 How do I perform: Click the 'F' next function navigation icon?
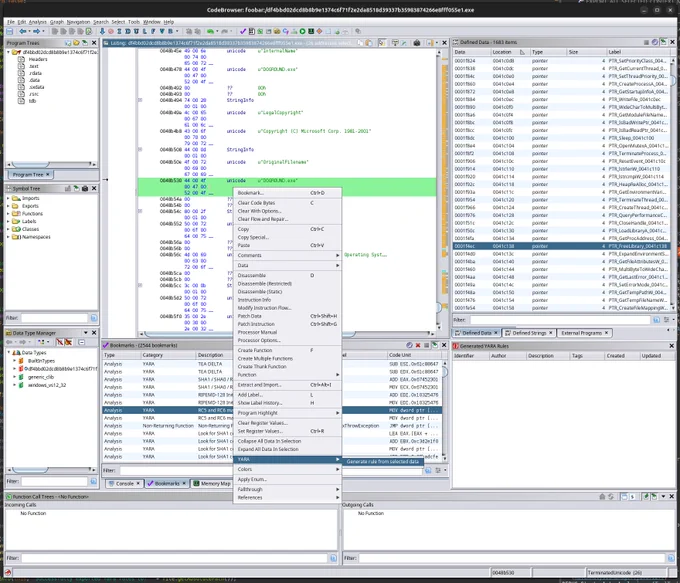153,31
